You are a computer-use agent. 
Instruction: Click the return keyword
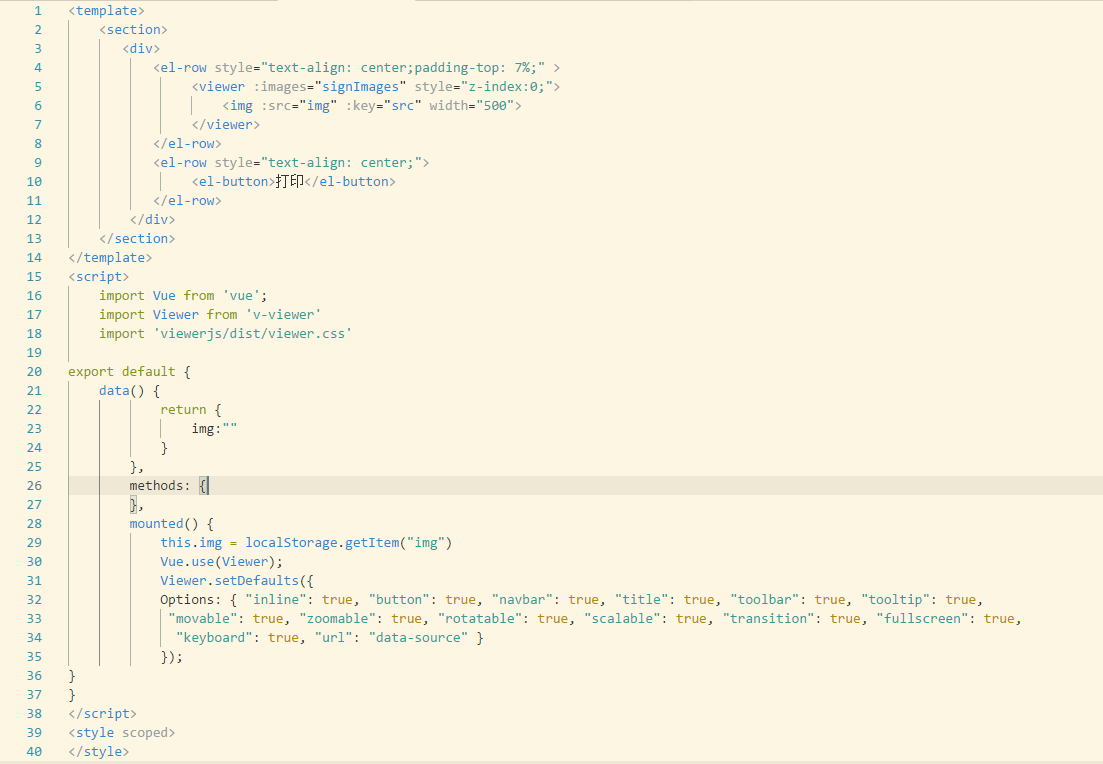tap(183, 409)
